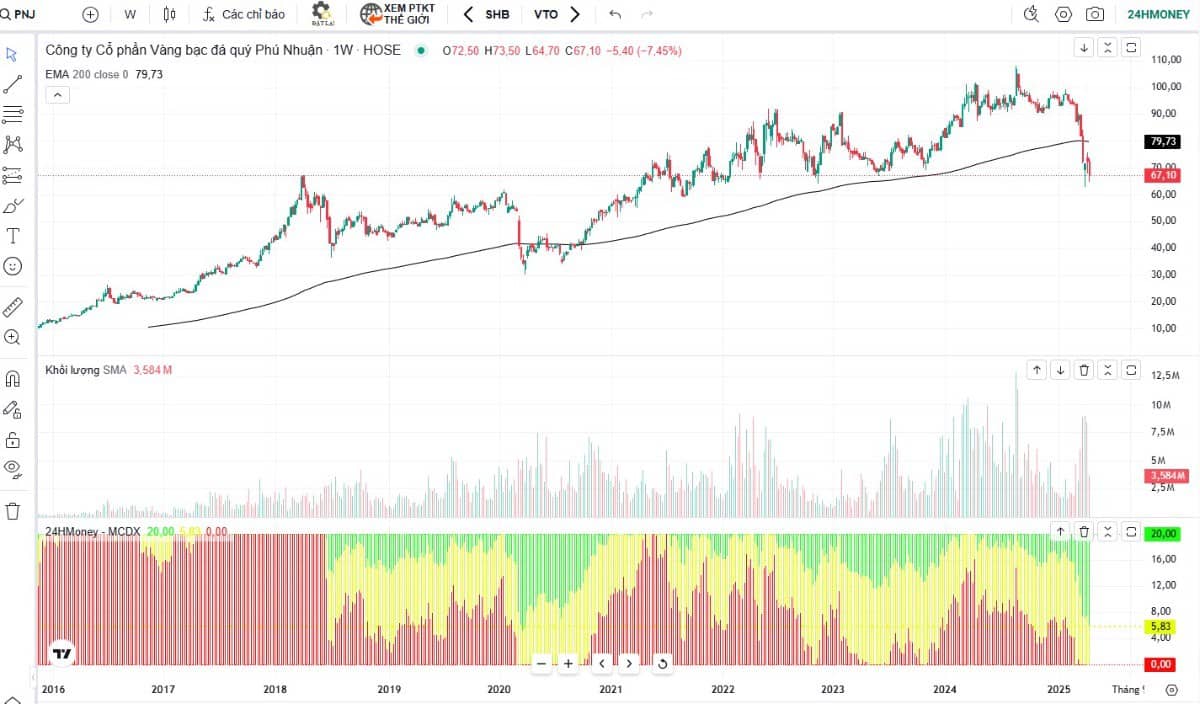1200x704 pixels.
Task: Maximize the volume pane
Action: pos(1132,370)
